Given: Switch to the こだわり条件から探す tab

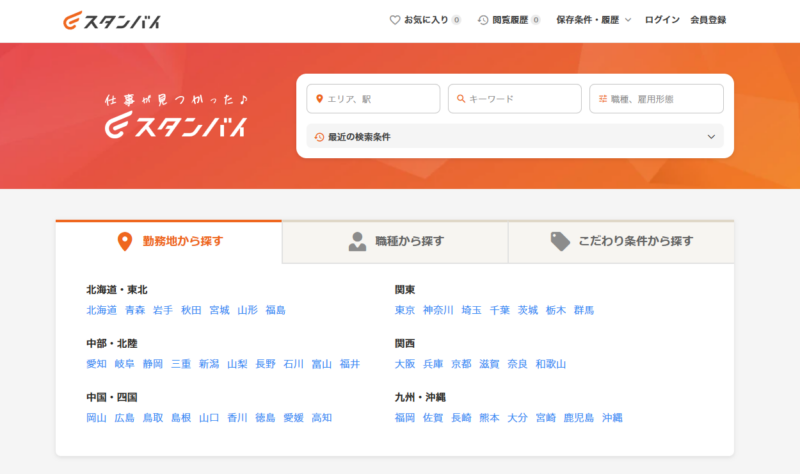Looking at the screenshot, I should point(621,241).
